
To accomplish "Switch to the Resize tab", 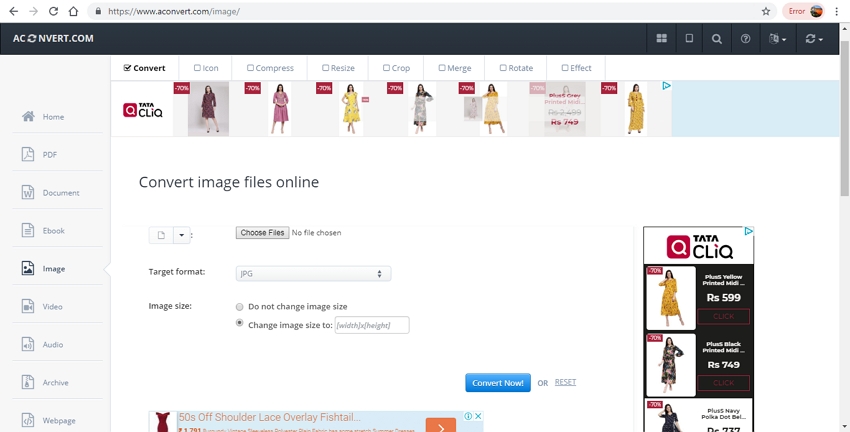I will (338, 68).
